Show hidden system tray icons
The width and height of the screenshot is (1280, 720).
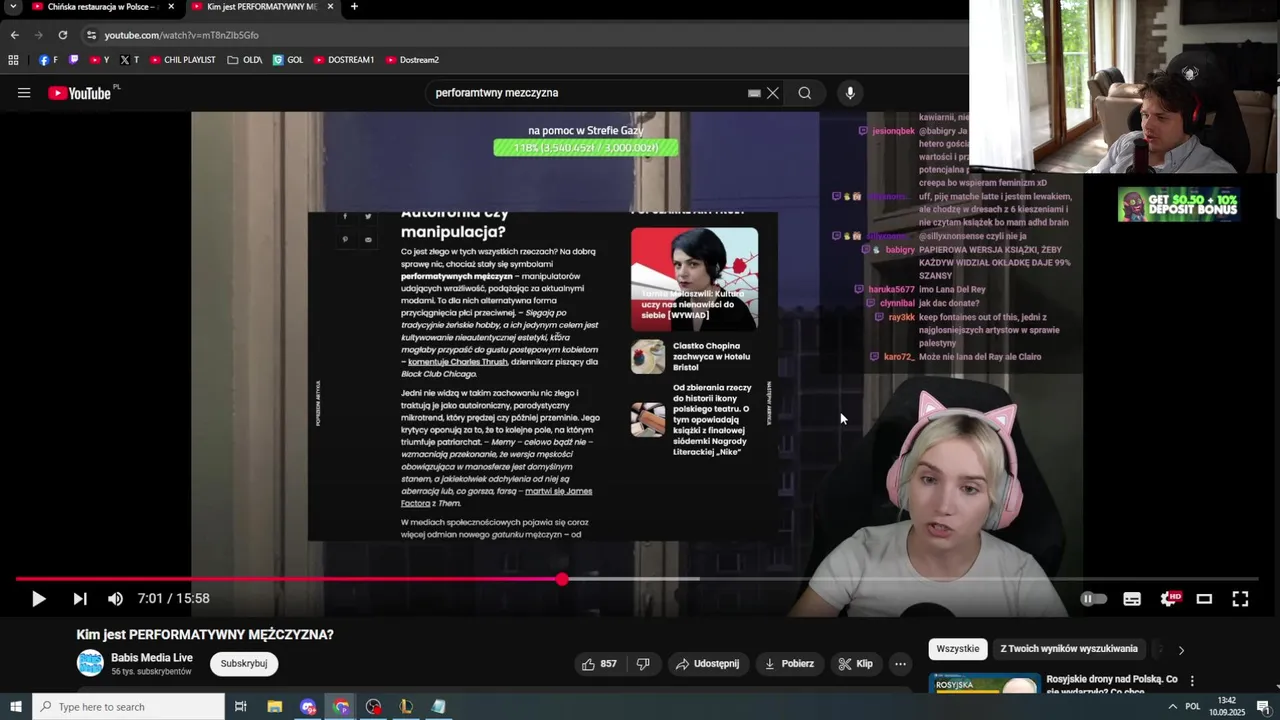tap(1173, 707)
